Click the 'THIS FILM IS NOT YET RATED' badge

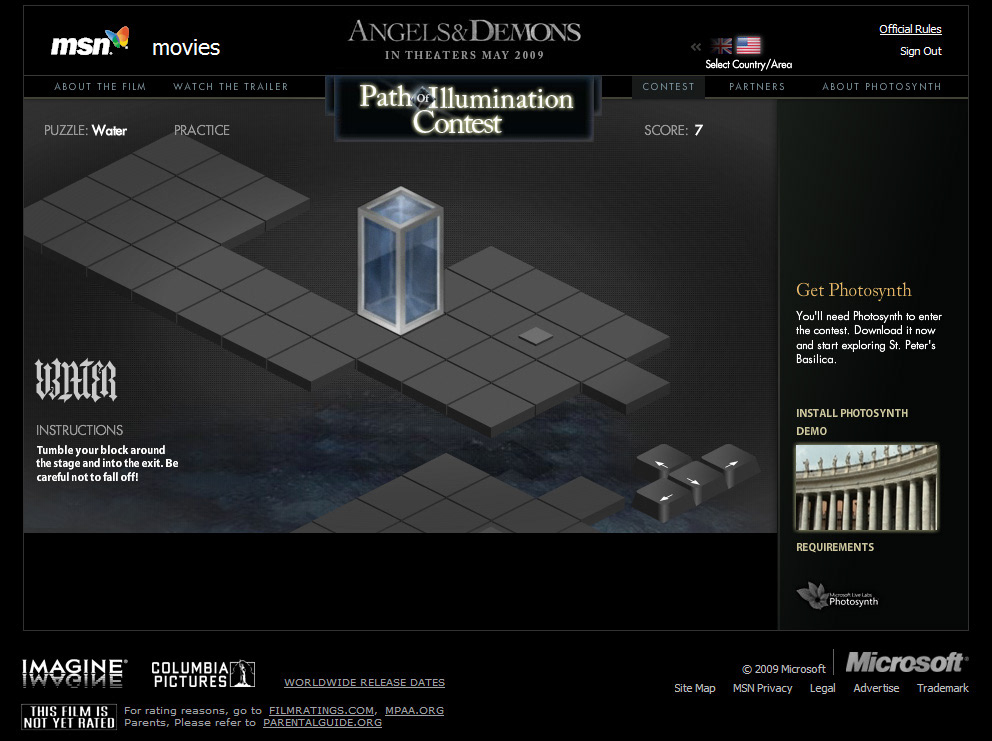point(69,717)
